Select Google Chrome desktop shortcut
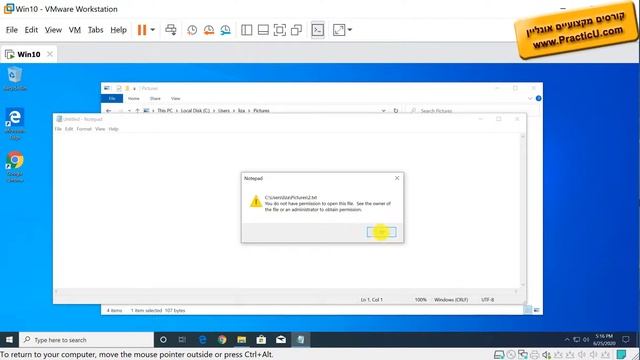 [x=15, y=167]
